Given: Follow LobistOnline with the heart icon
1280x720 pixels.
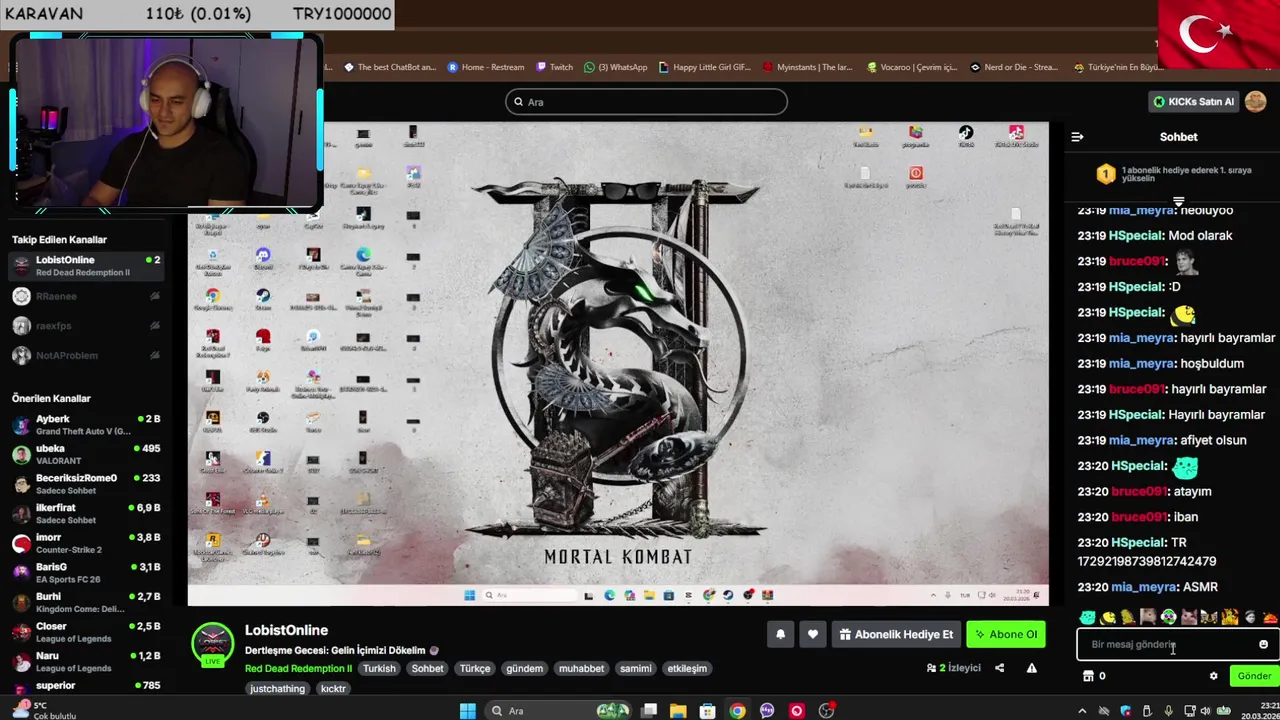Looking at the screenshot, I should pyautogui.click(x=813, y=634).
